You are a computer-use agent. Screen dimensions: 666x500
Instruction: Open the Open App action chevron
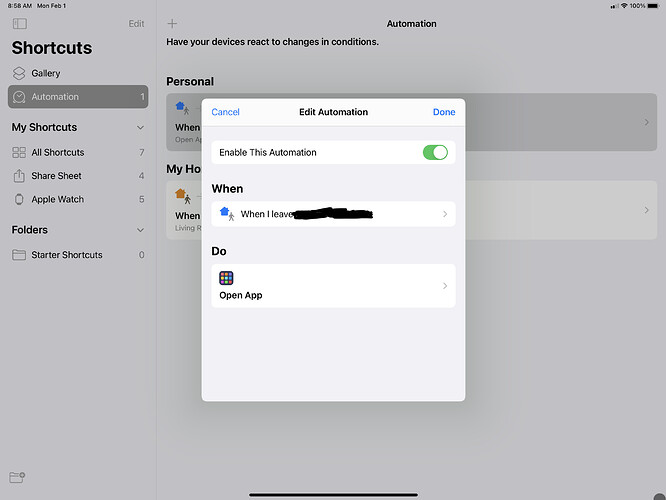pyautogui.click(x=445, y=286)
